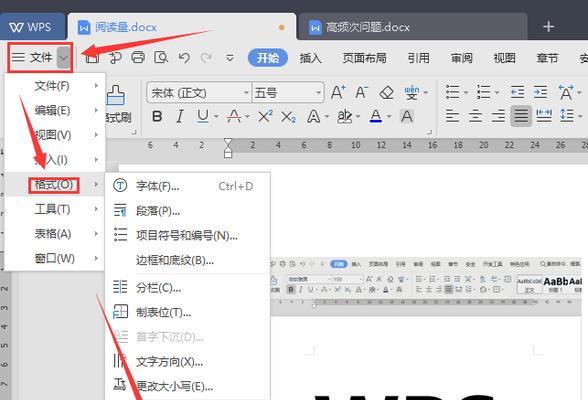Click the plus button for new tab
The image size is (588, 400).
[x=549, y=27]
